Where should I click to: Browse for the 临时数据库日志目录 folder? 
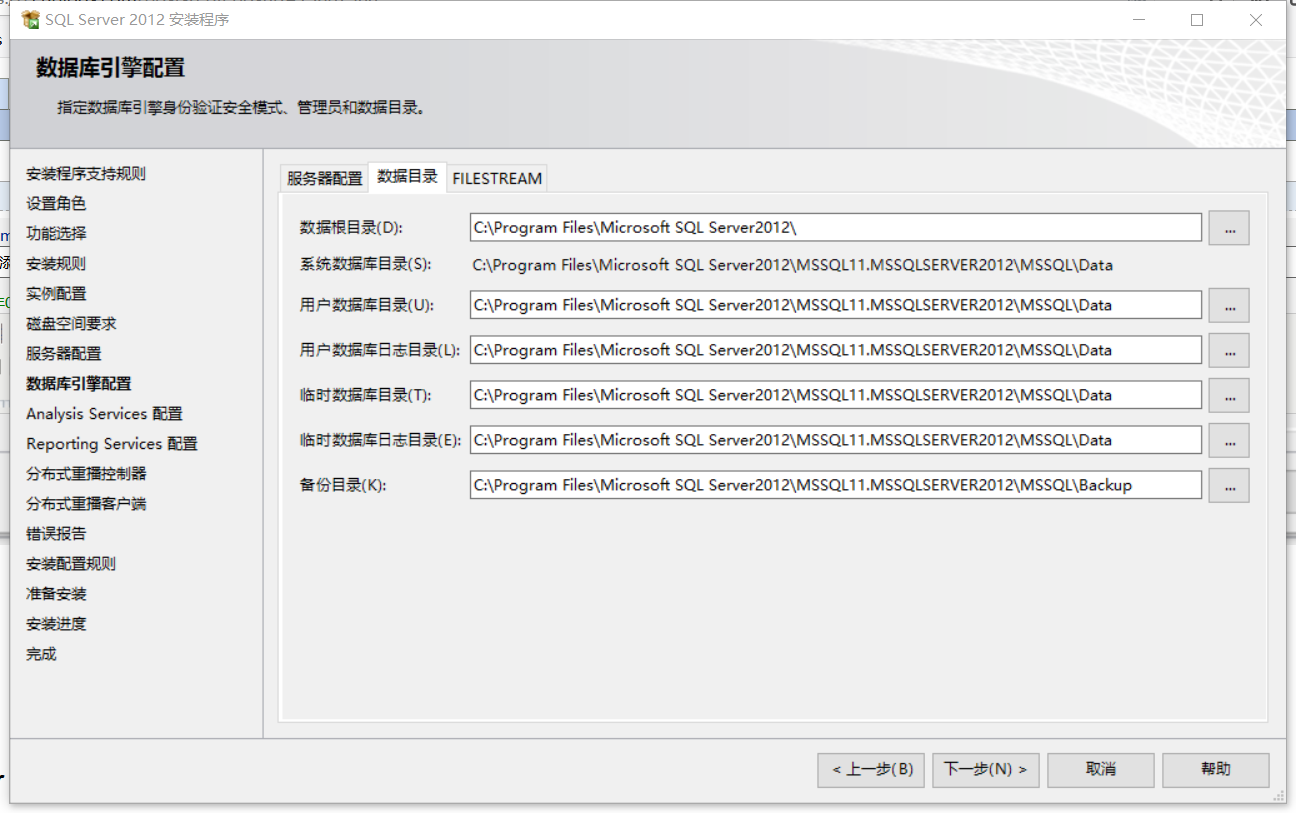[x=1229, y=440]
